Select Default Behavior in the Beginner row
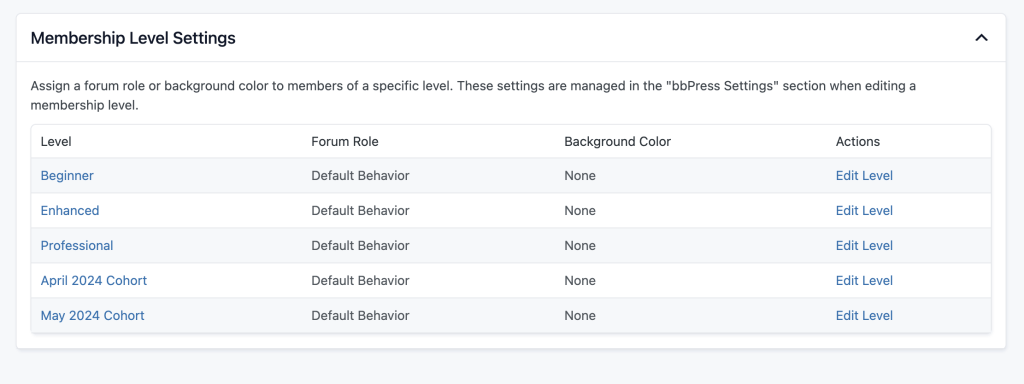Image resolution: width=1024 pixels, height=384 pixels. [x=360, y=176]
